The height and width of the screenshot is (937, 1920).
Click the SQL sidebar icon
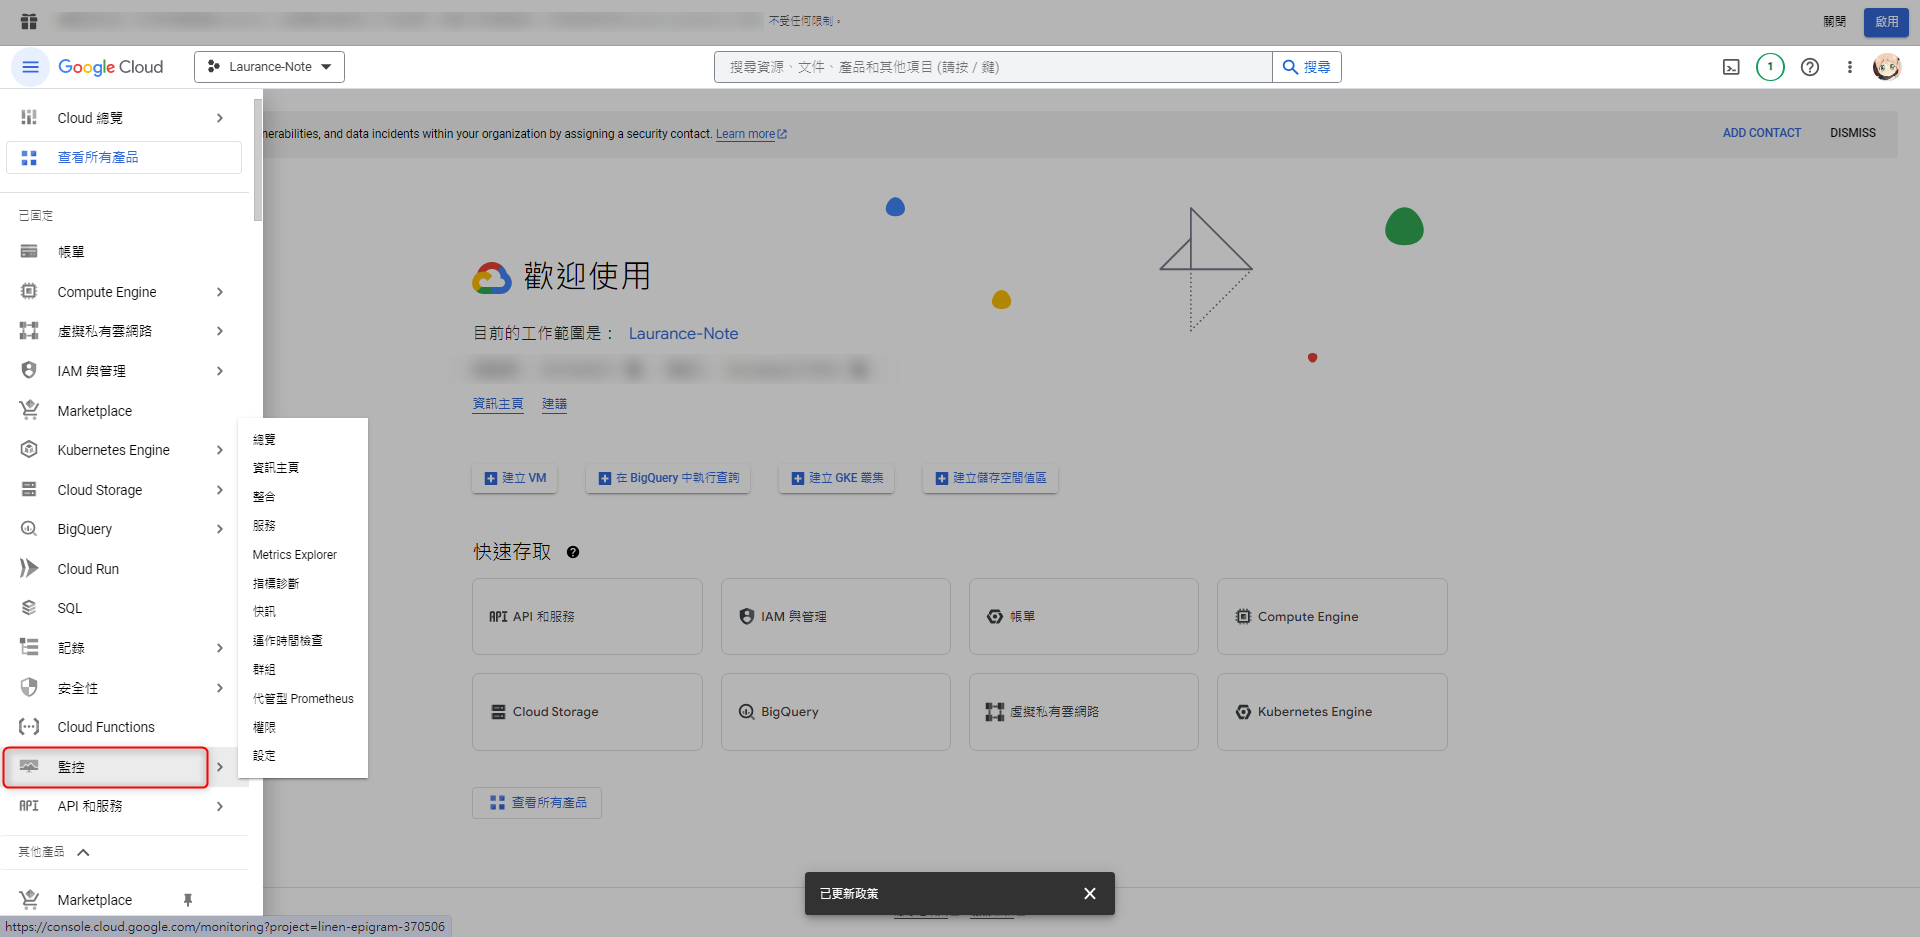29,608
